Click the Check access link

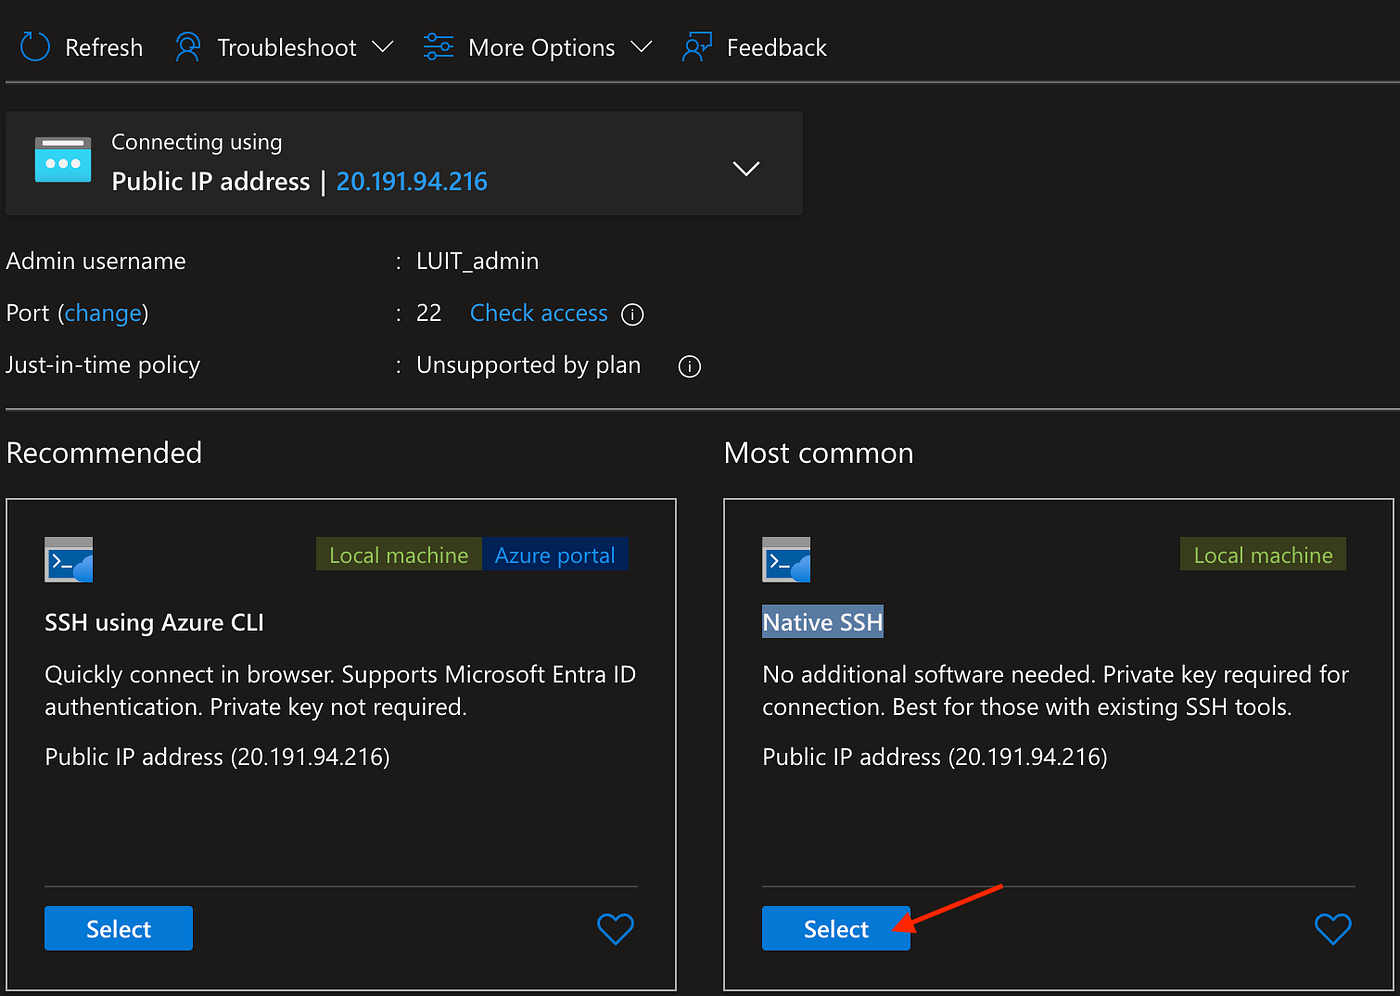click(x=539, y=313)
